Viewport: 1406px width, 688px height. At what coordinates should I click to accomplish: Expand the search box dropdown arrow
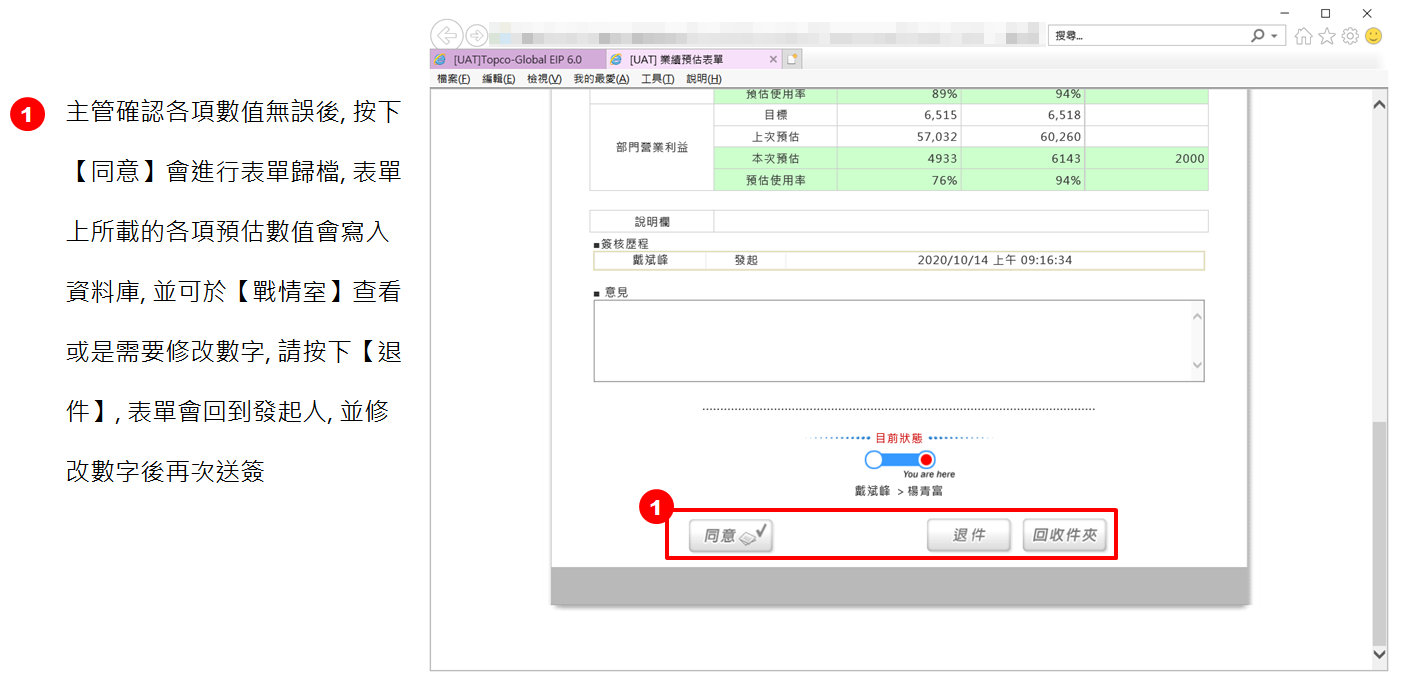coord(1275,36)
